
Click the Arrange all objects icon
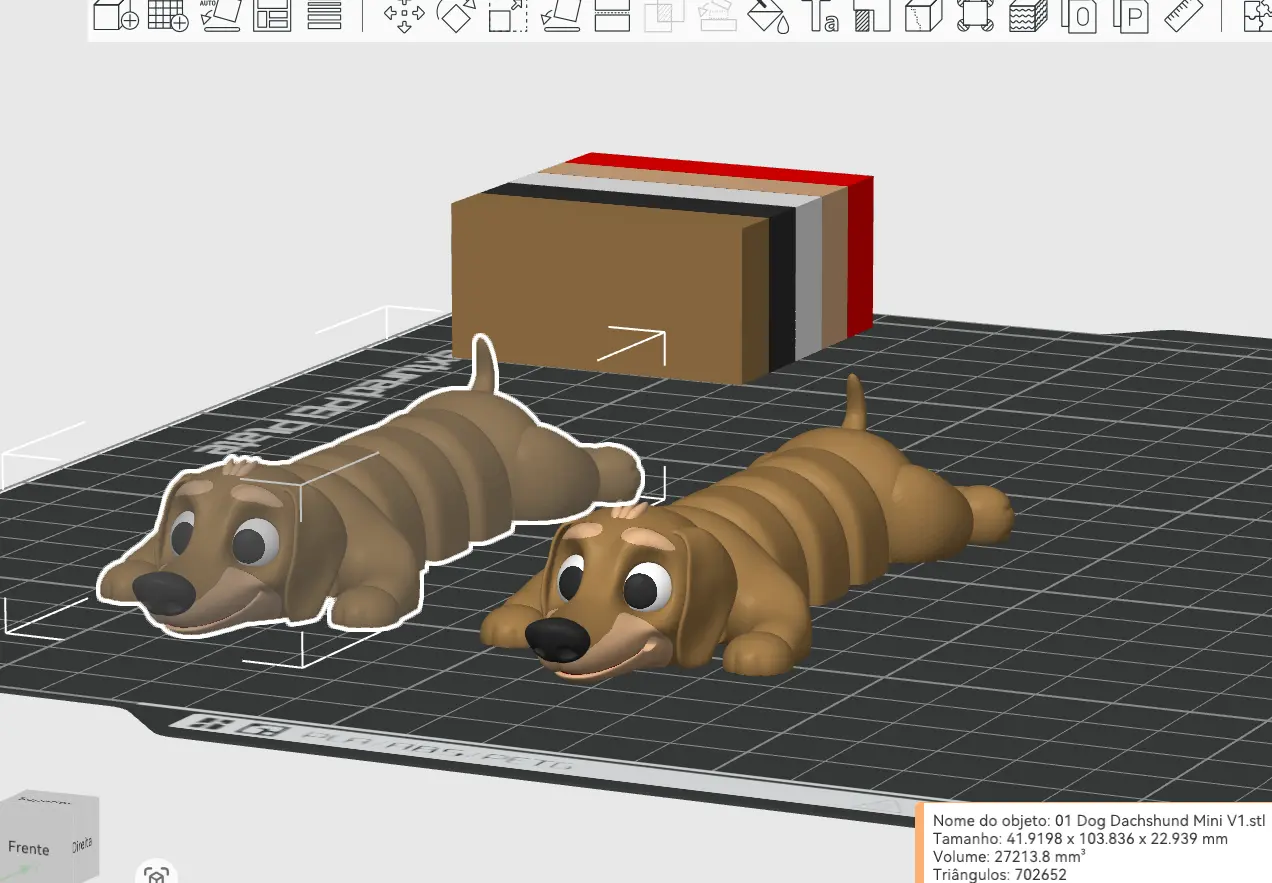click(272, 16)
